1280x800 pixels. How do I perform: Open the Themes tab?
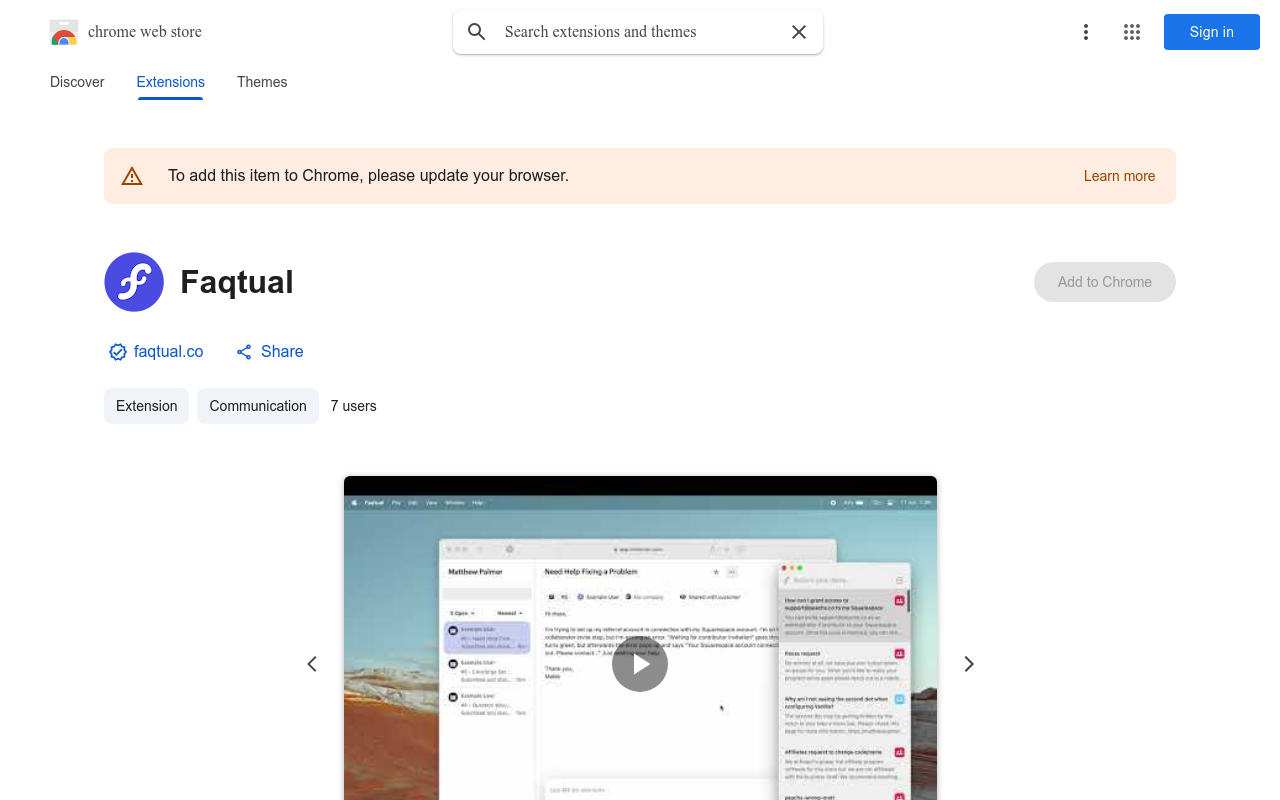coord(262,82)
